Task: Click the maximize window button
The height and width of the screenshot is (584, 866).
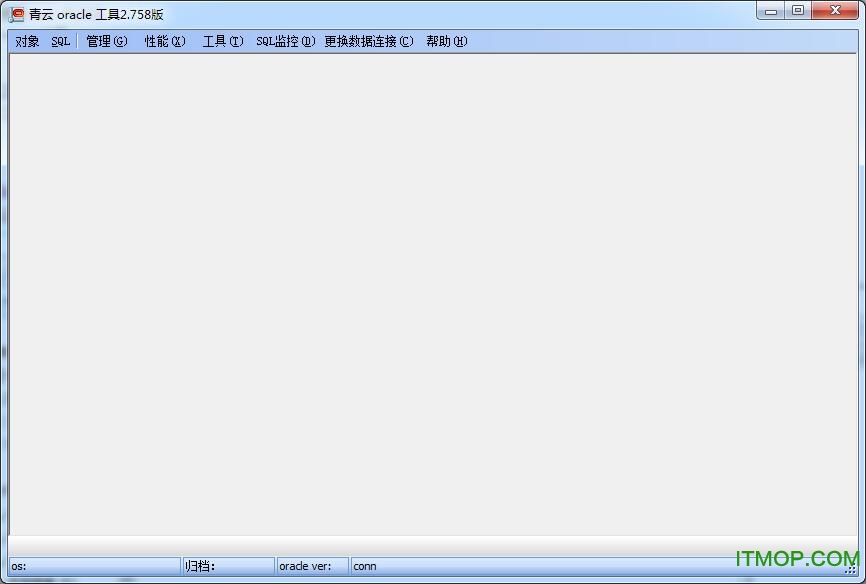Action: 797,11
